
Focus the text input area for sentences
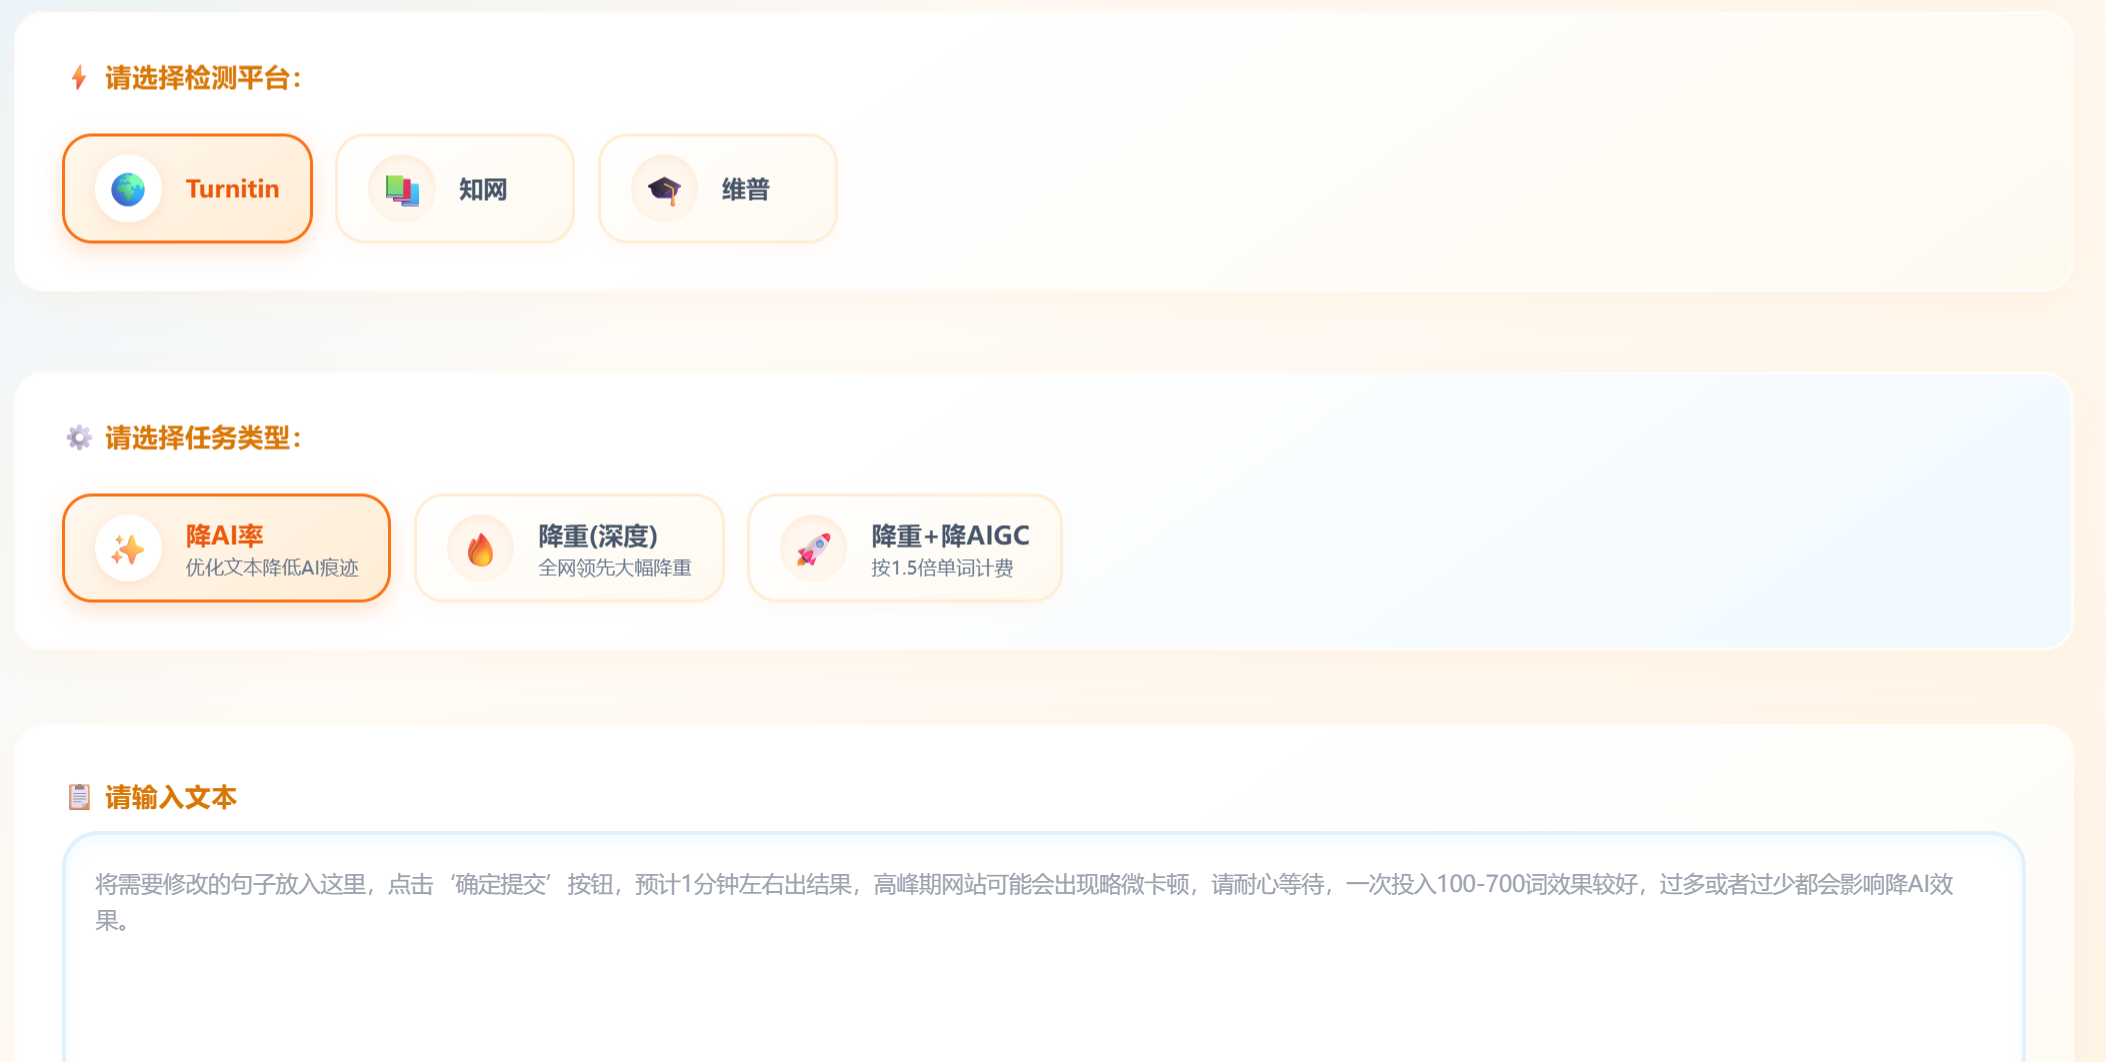click(x=1044, y=948)
